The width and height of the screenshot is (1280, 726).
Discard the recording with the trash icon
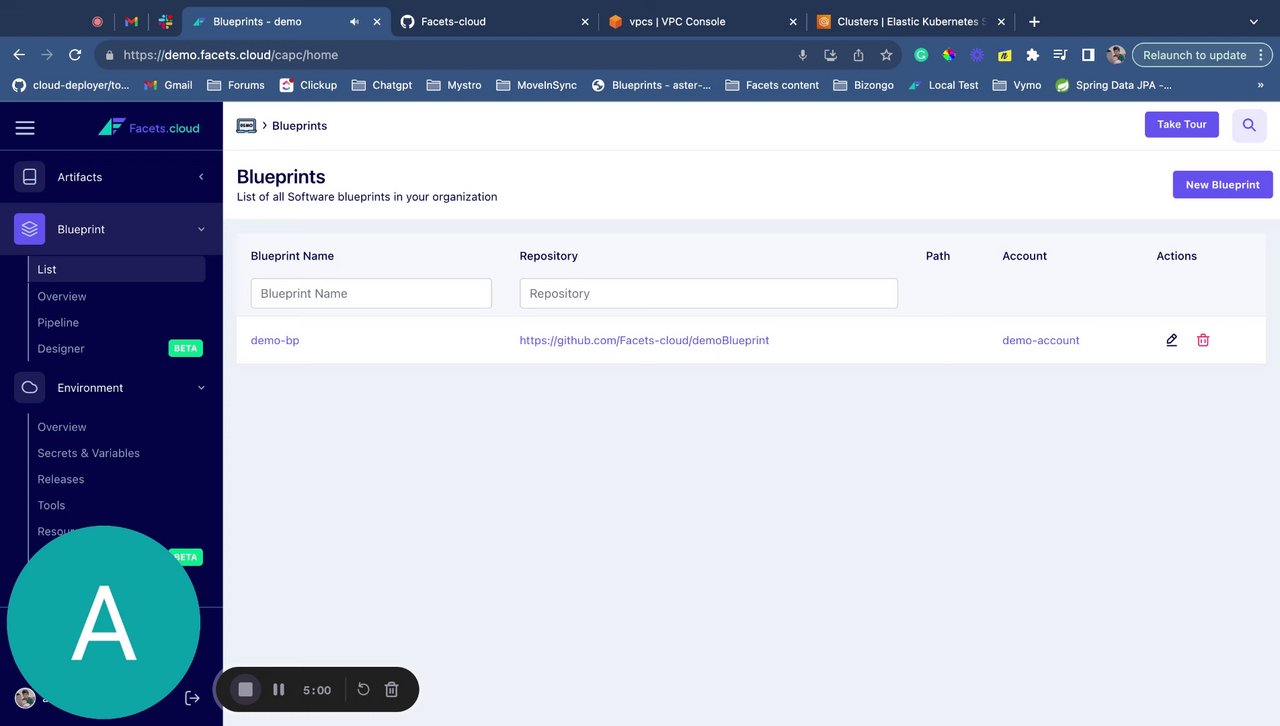pos(392,689)
